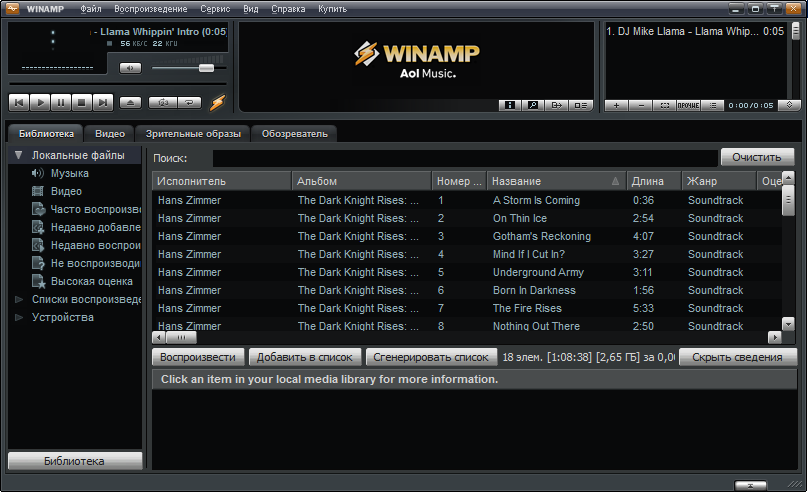This screenshot has height=492, width=808.
Task: Toggle shuffle mode
Action: (x=163, y=103)
